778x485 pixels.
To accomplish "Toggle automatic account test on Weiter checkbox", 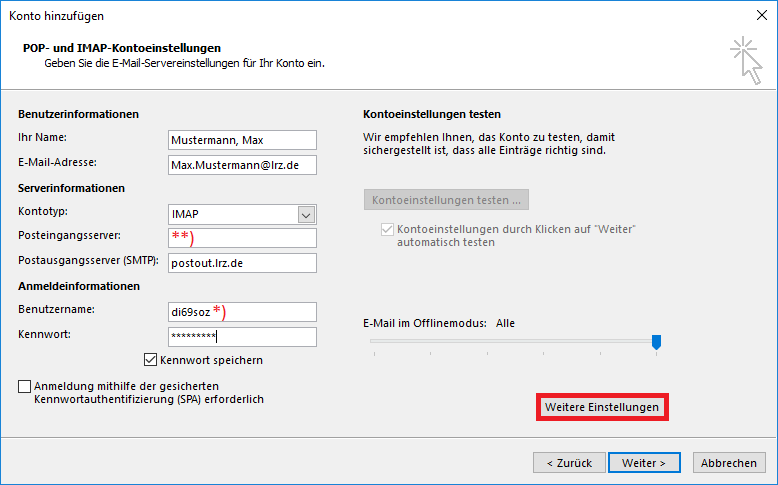I will click(x=388, y=230).
